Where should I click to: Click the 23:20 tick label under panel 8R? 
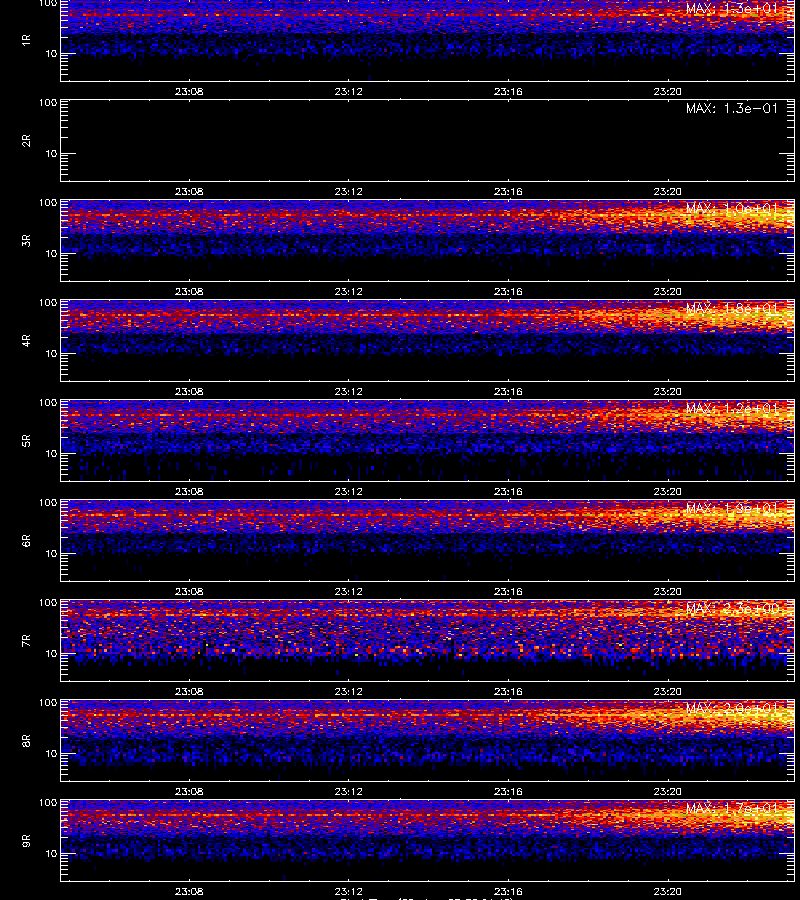point(667,792)
